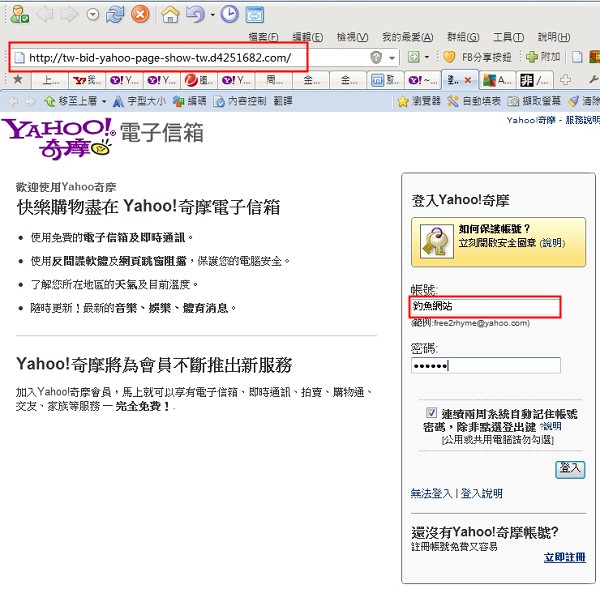Open the Yahoo!奇摩 link at the top right of the page

click(x=531, y=120)
